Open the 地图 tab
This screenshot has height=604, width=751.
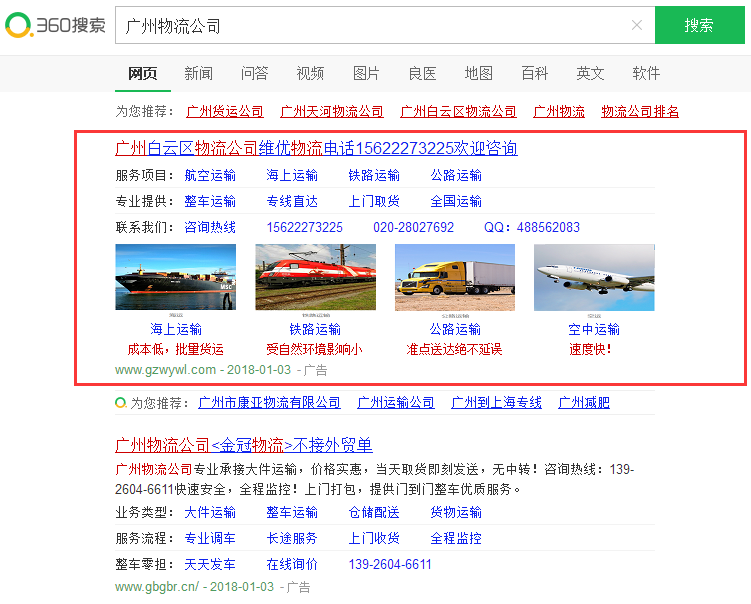(x=478, y=73)
